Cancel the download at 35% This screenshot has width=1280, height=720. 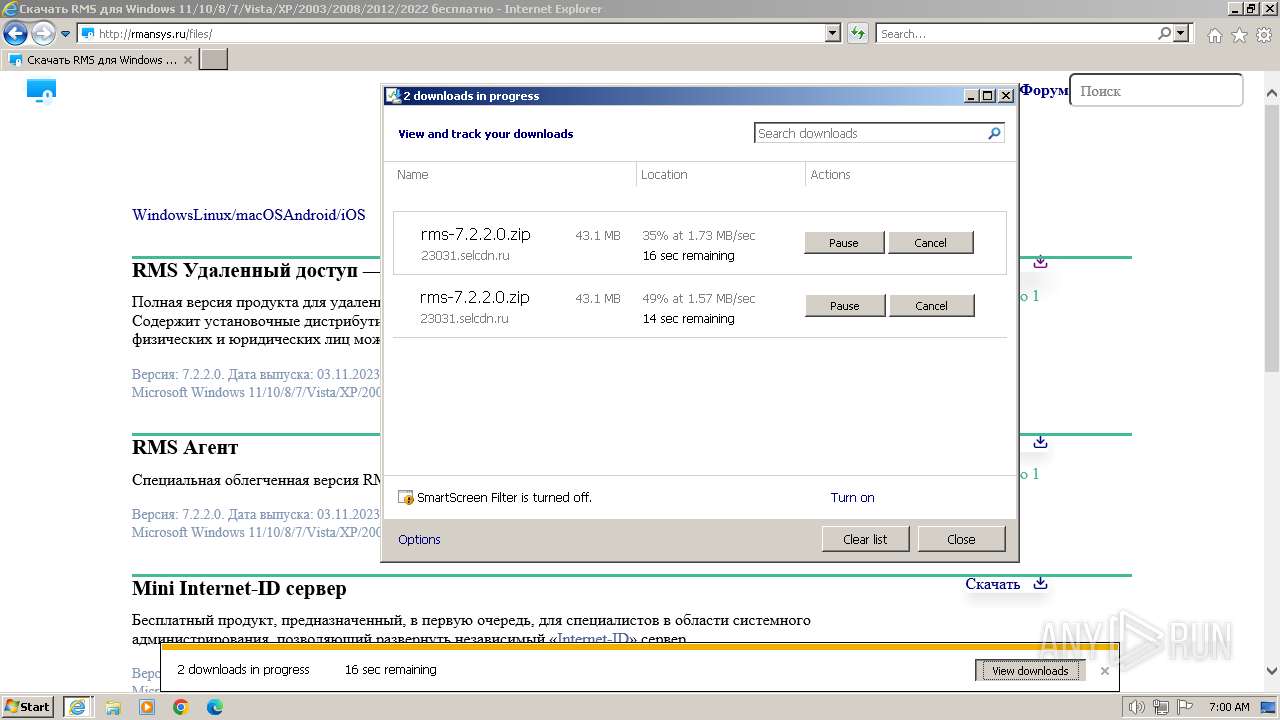pos(930,242)
